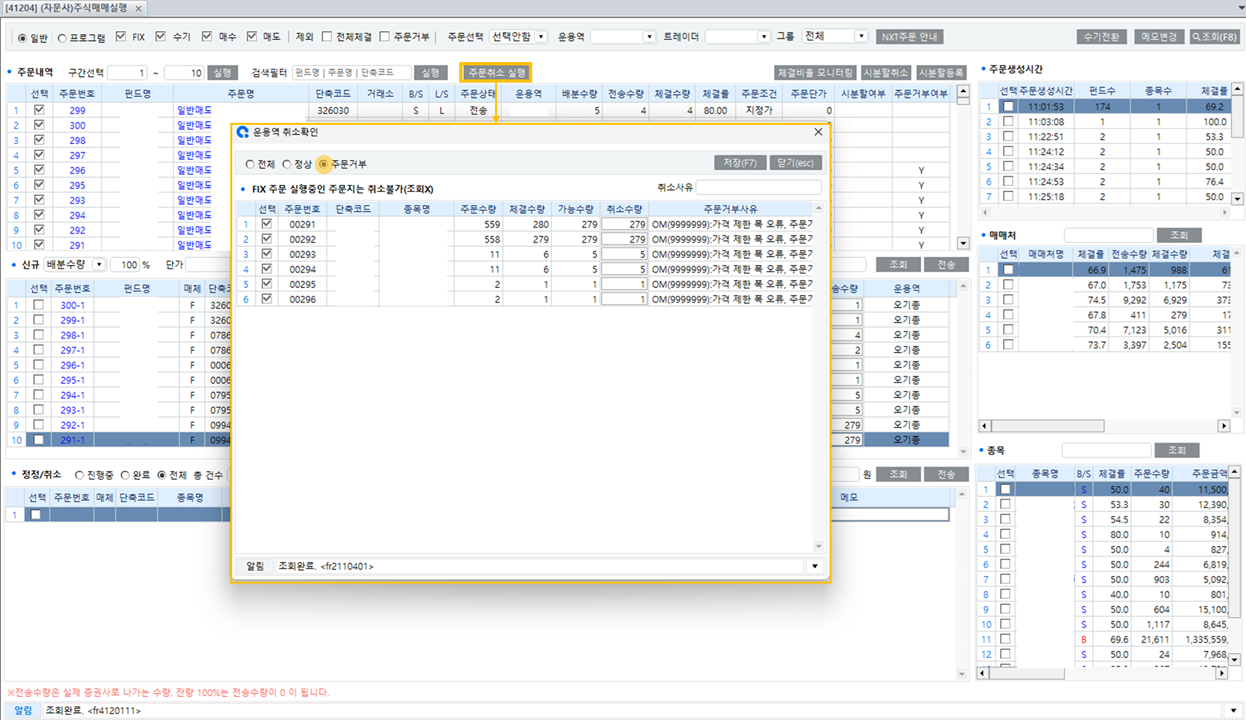
Task: Click the 주문거부사유 column header
Action: tap(729, 209)
